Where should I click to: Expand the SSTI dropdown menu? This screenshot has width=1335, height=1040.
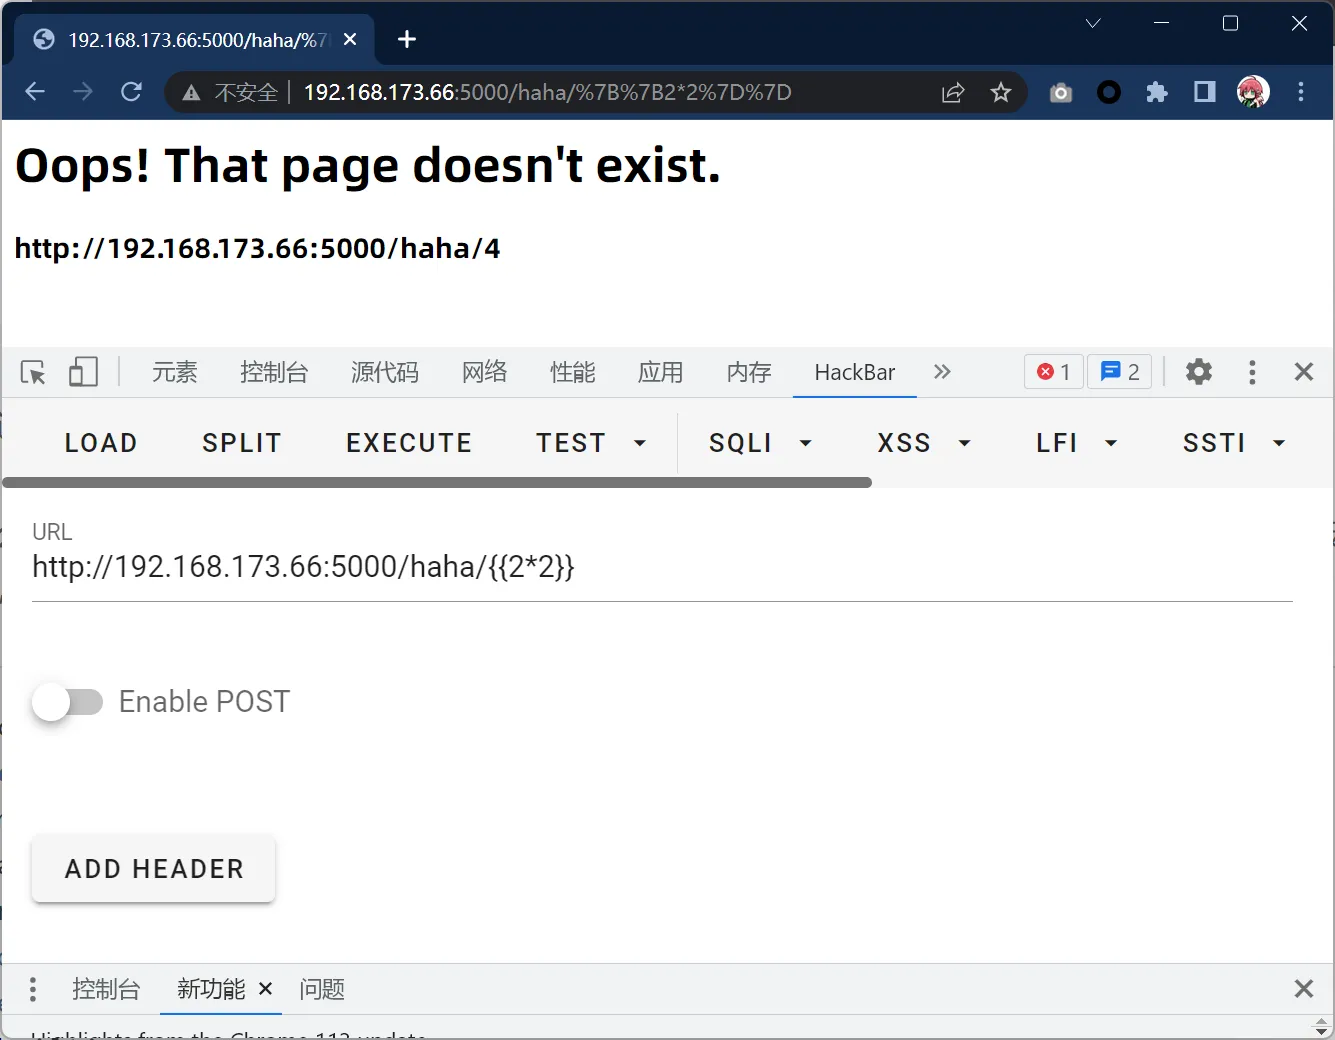tap(1233, 443)
